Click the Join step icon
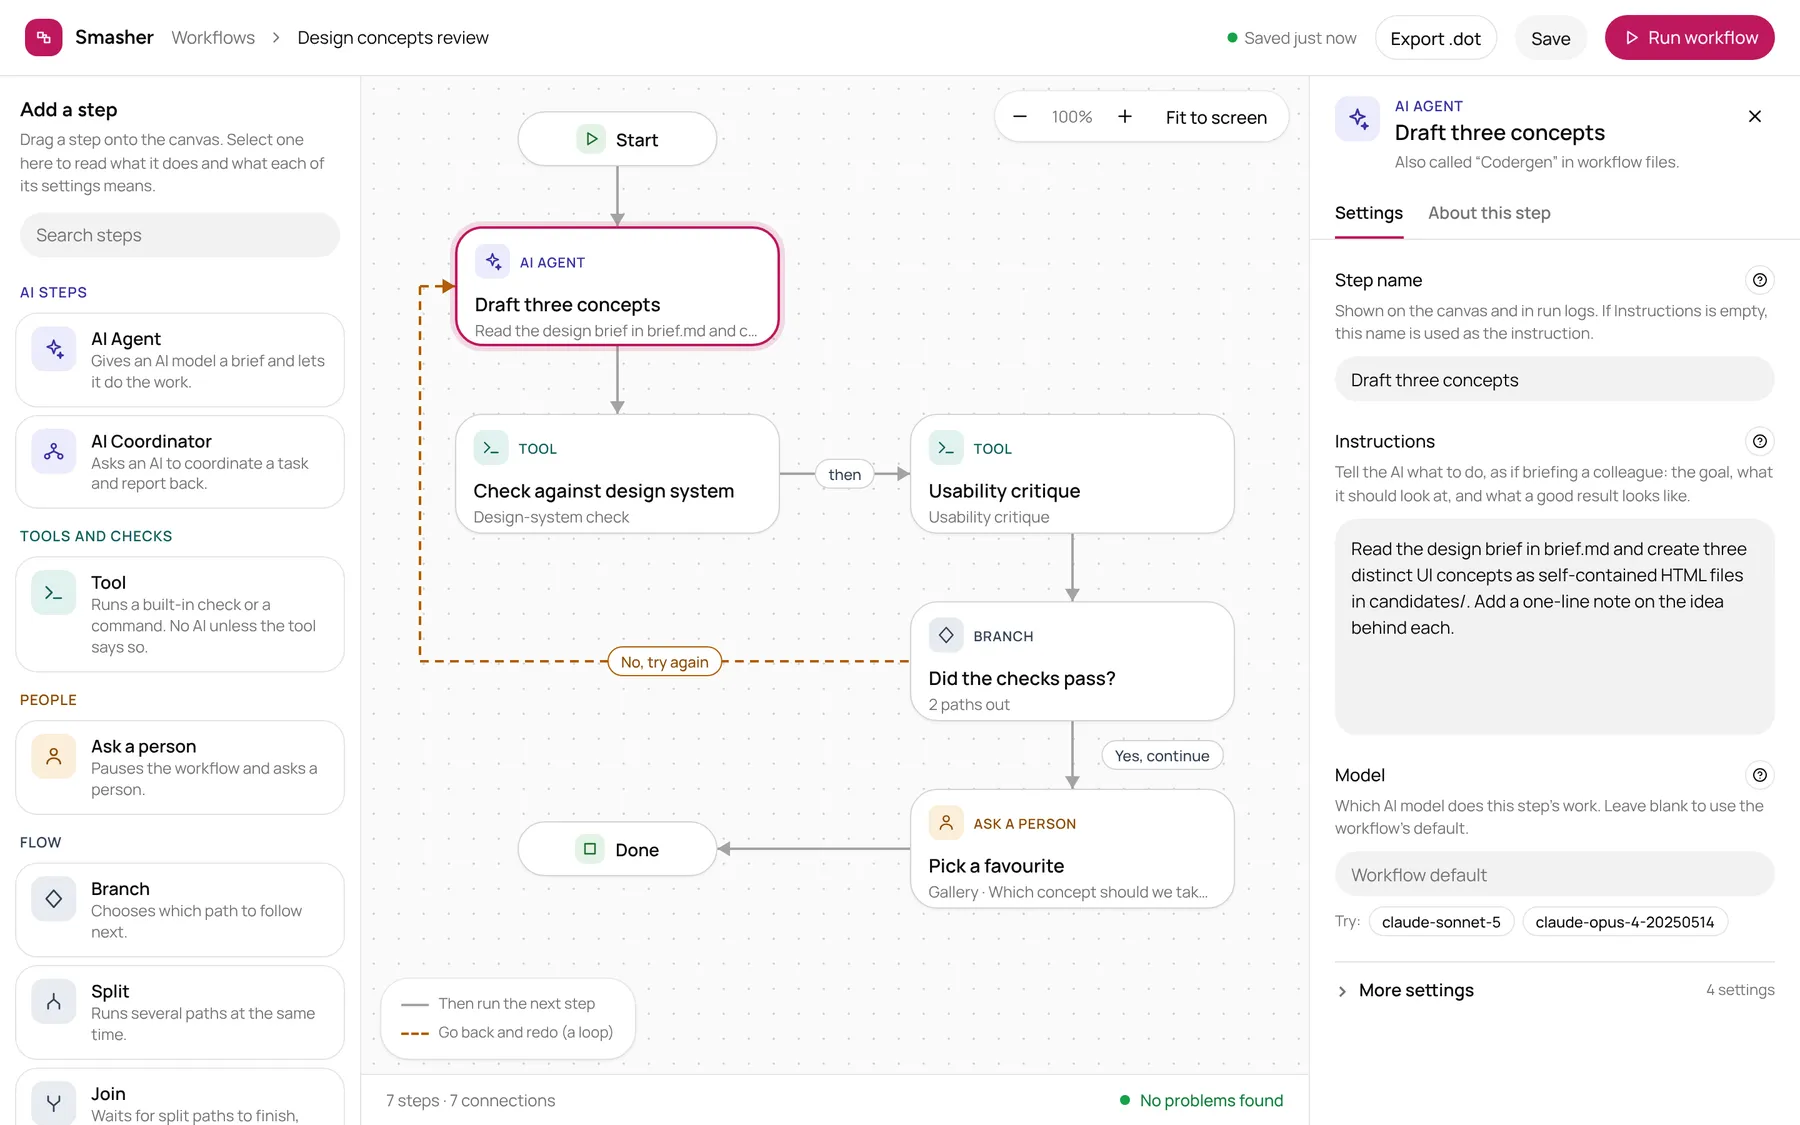Image resolution: width=1800 pixels, height=1125 pixels. (x=54, y=1103)
